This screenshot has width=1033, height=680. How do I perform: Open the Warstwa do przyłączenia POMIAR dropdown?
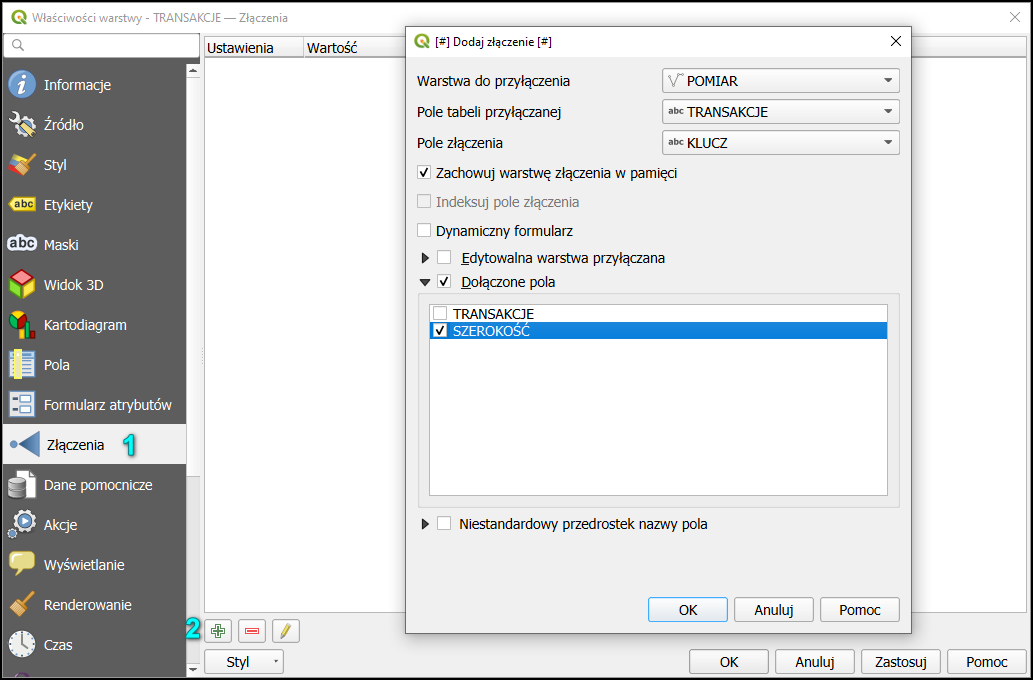pyautogui.click(x=780, y=81)
